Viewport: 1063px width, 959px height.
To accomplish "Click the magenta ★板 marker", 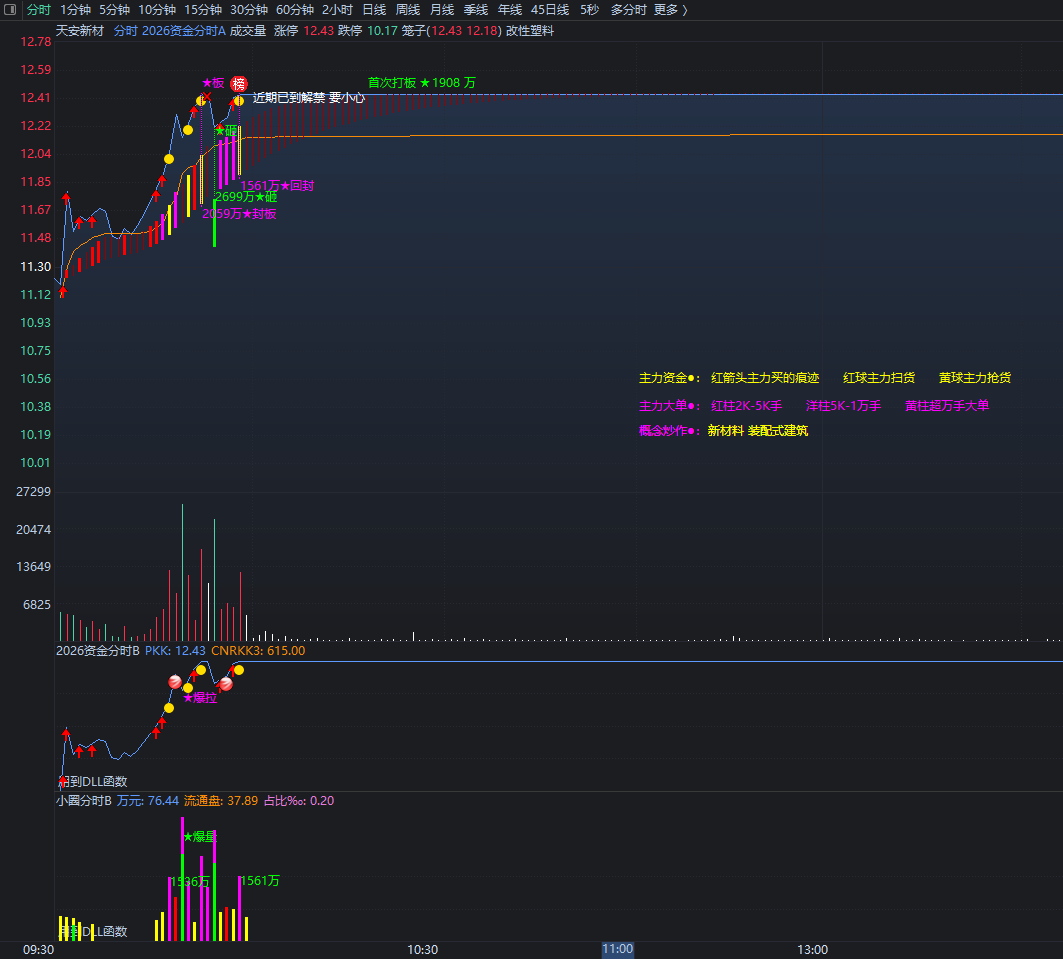I will [213, 83].
